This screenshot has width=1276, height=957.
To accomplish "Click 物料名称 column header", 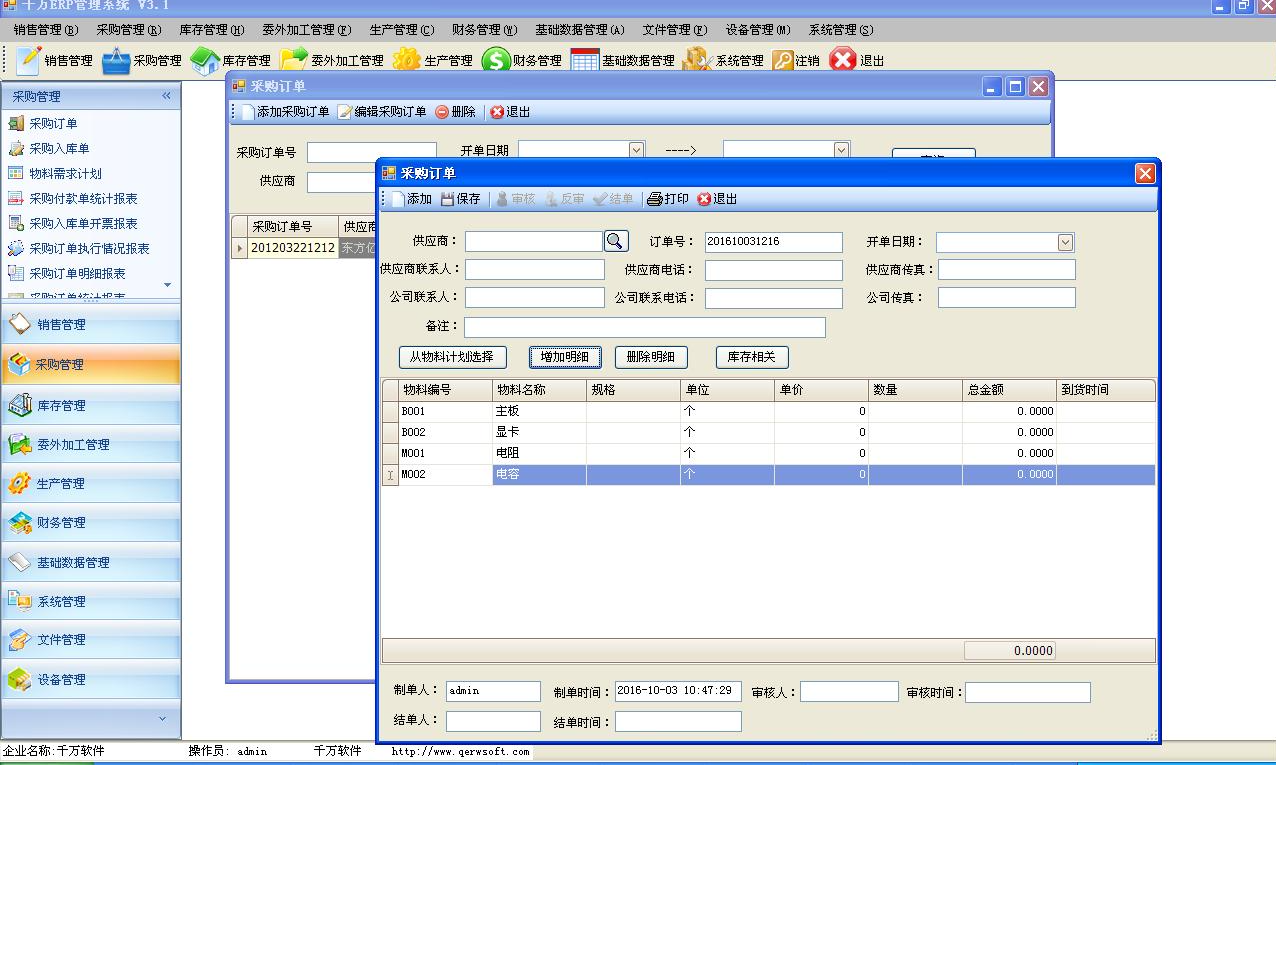I will click(539, 390).
